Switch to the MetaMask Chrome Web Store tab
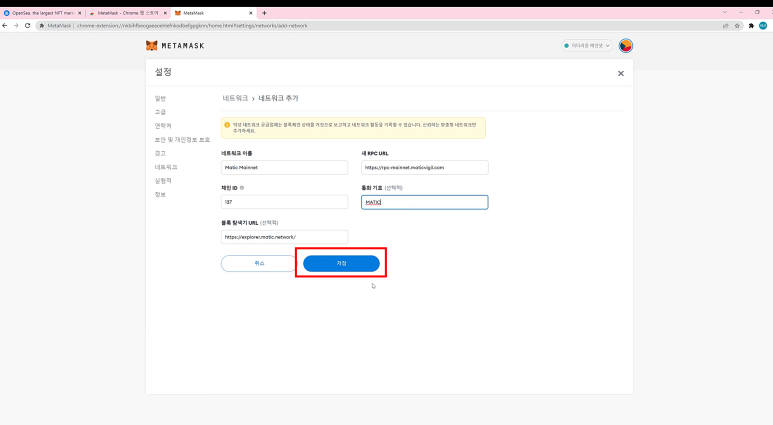 pos(128,13)
